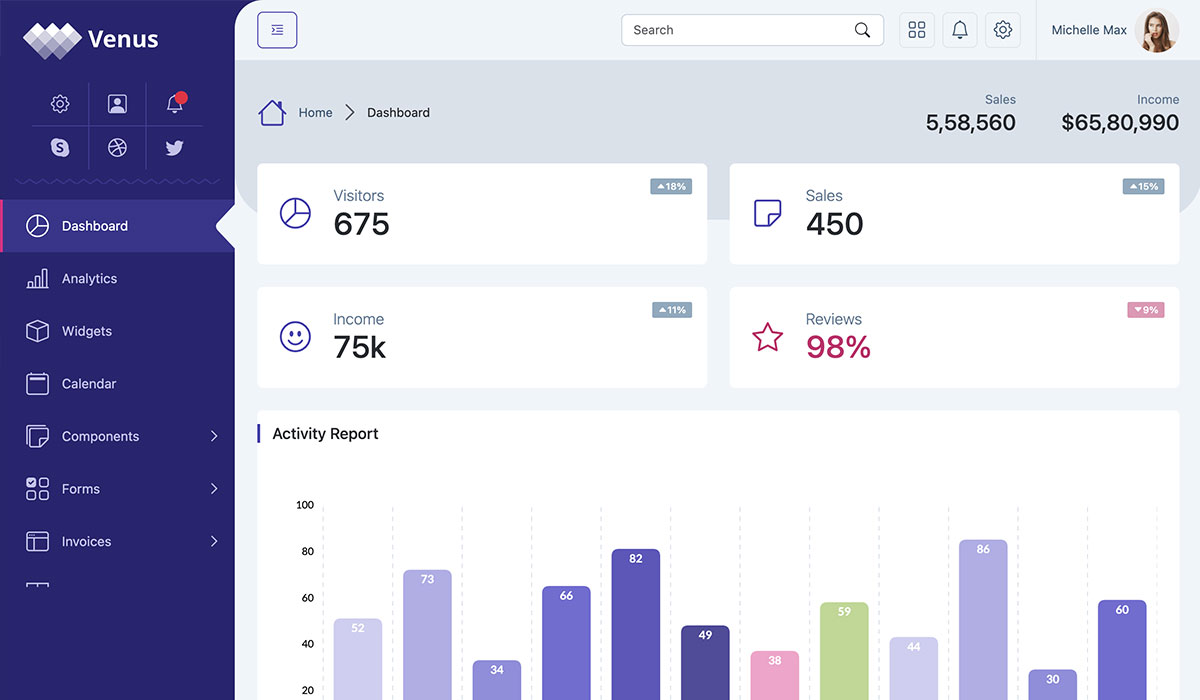Click the chart bar labeled 86
The width and height of the screenshot is (1200, 700).
click(983, 620)
